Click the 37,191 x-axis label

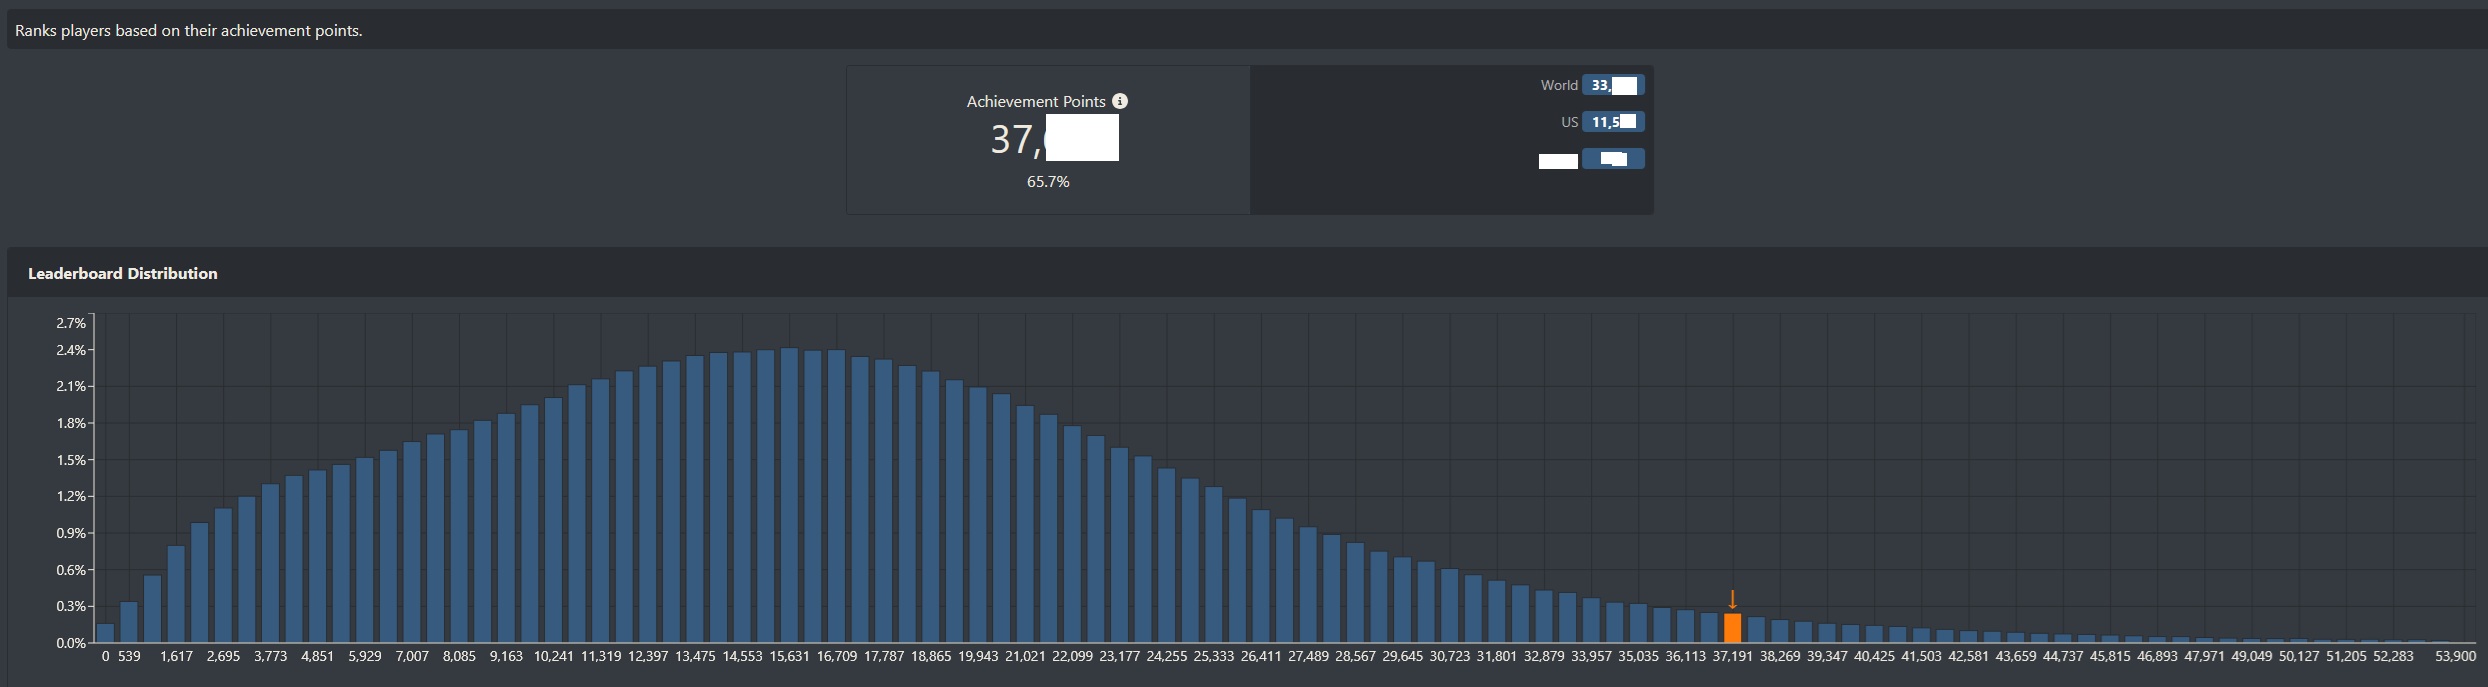pos(1733,656)
